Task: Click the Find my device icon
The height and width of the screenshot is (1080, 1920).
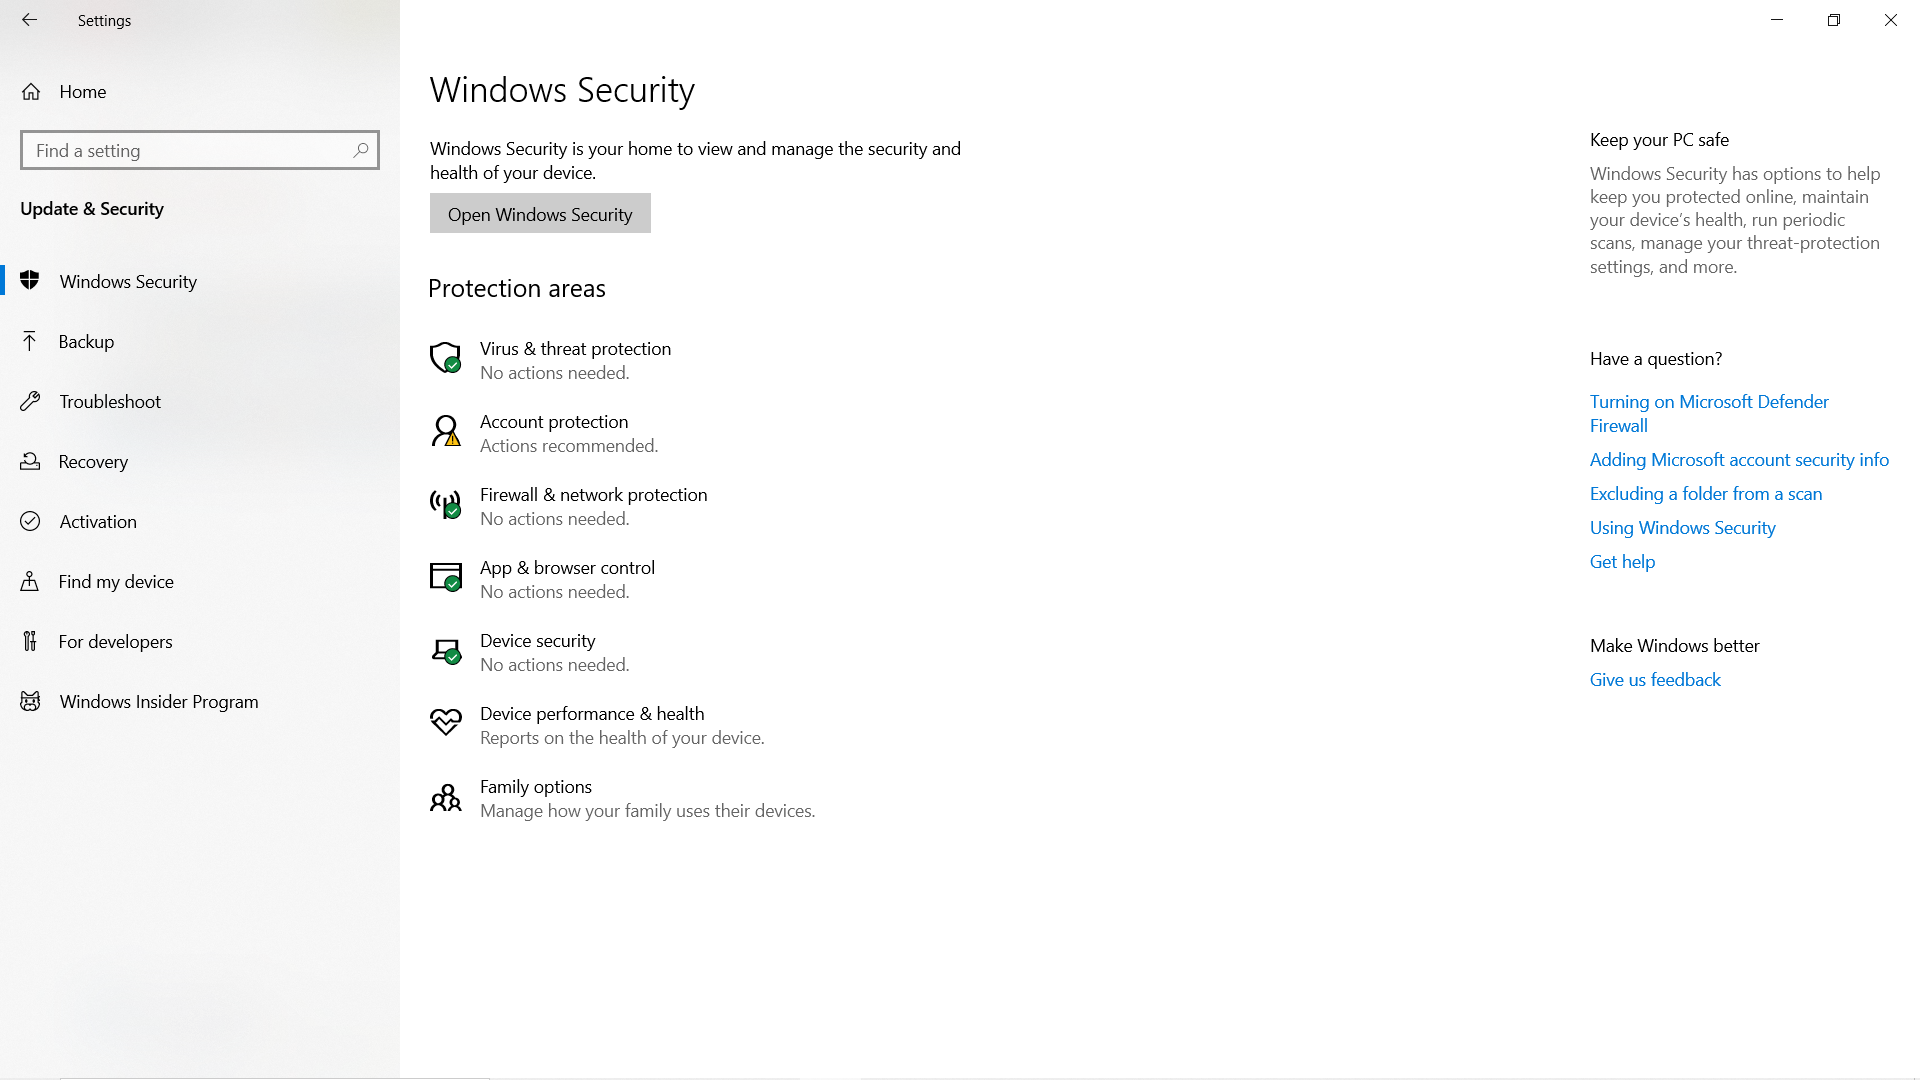Action: 30,581
